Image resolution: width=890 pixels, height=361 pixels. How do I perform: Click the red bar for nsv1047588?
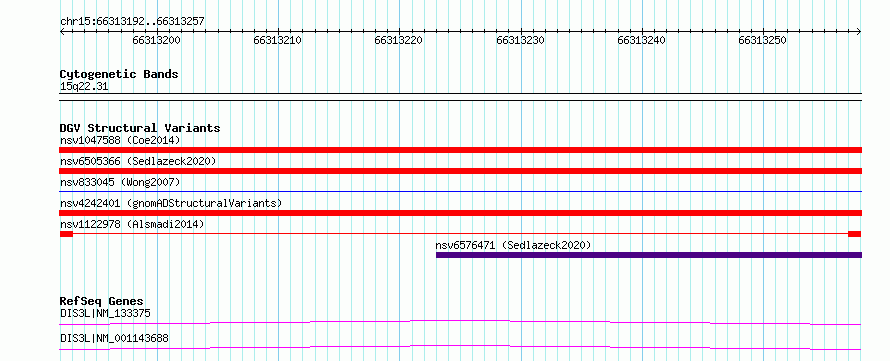pyautogui.click(x=460, y=150)
